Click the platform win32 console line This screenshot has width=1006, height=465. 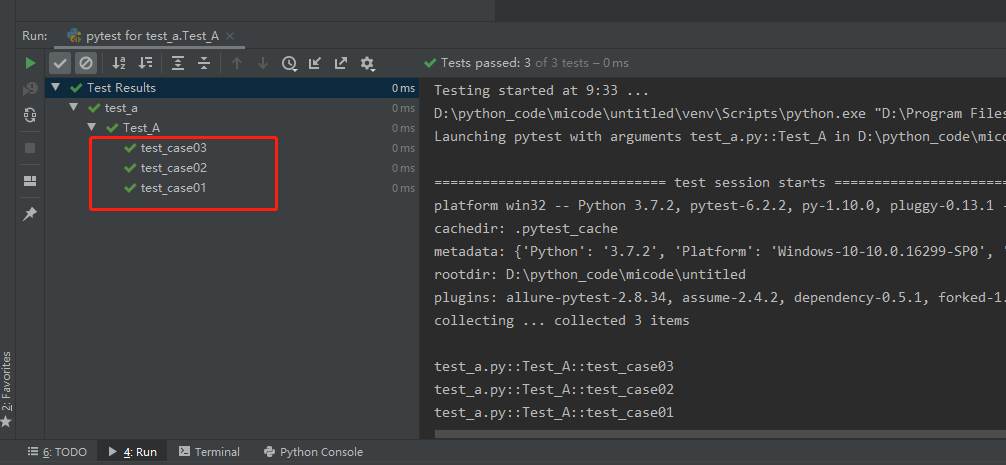[720, 206]
